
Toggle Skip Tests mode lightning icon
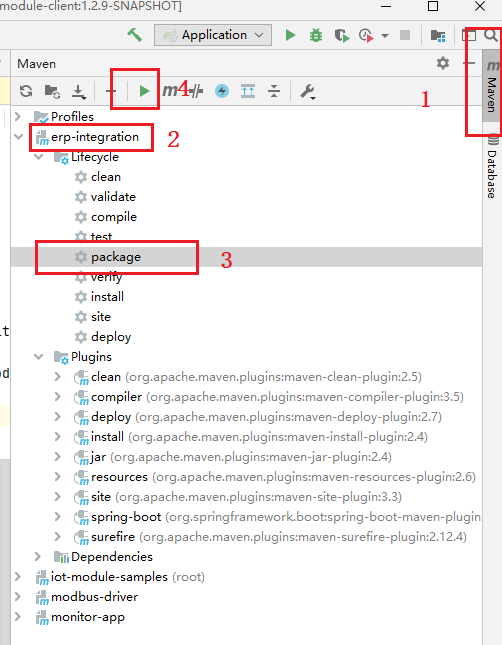222,91
